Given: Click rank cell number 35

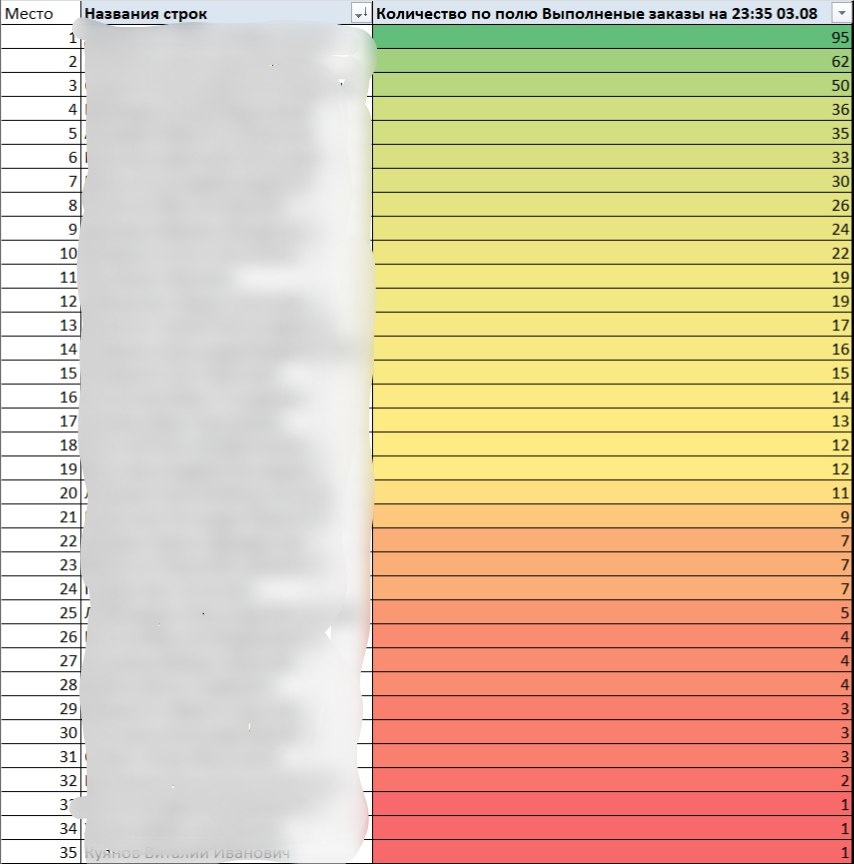Looking at the screenshot, I should 41,852.
